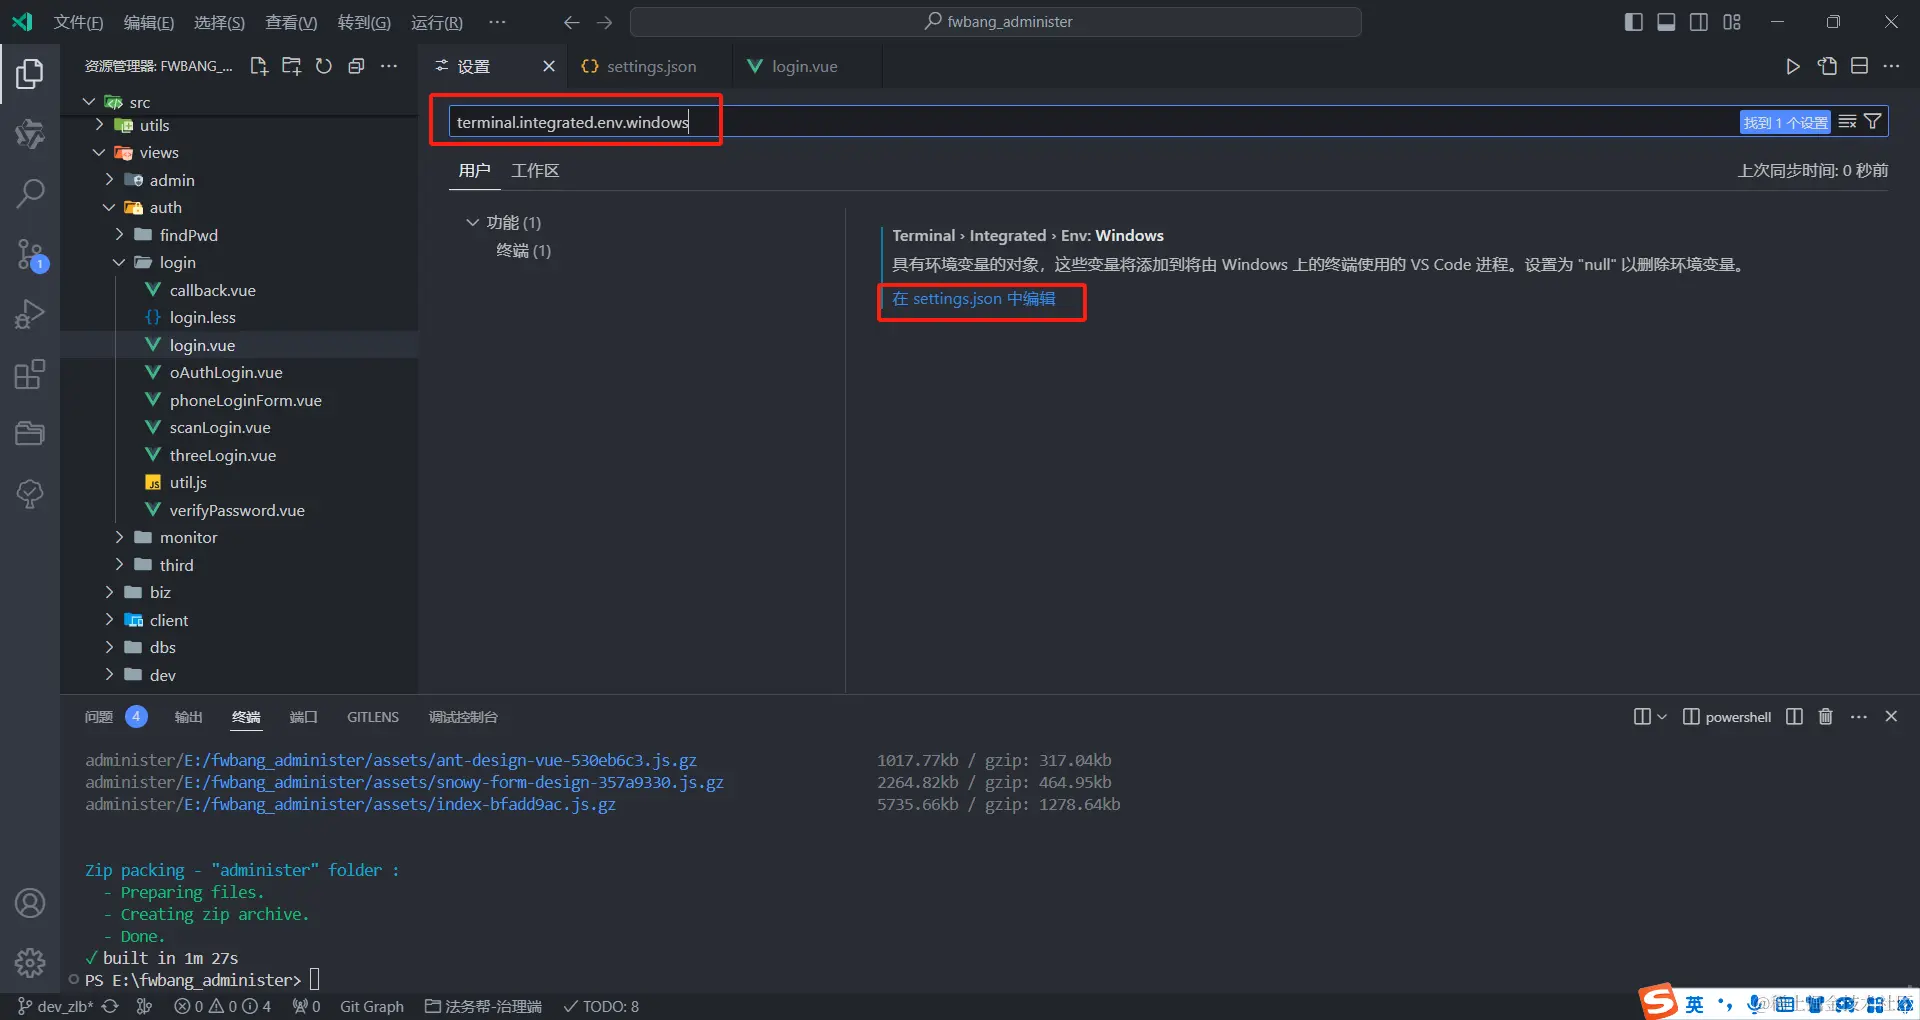
Task: Create a new folder in the explorer
Action: pos(291,66)
